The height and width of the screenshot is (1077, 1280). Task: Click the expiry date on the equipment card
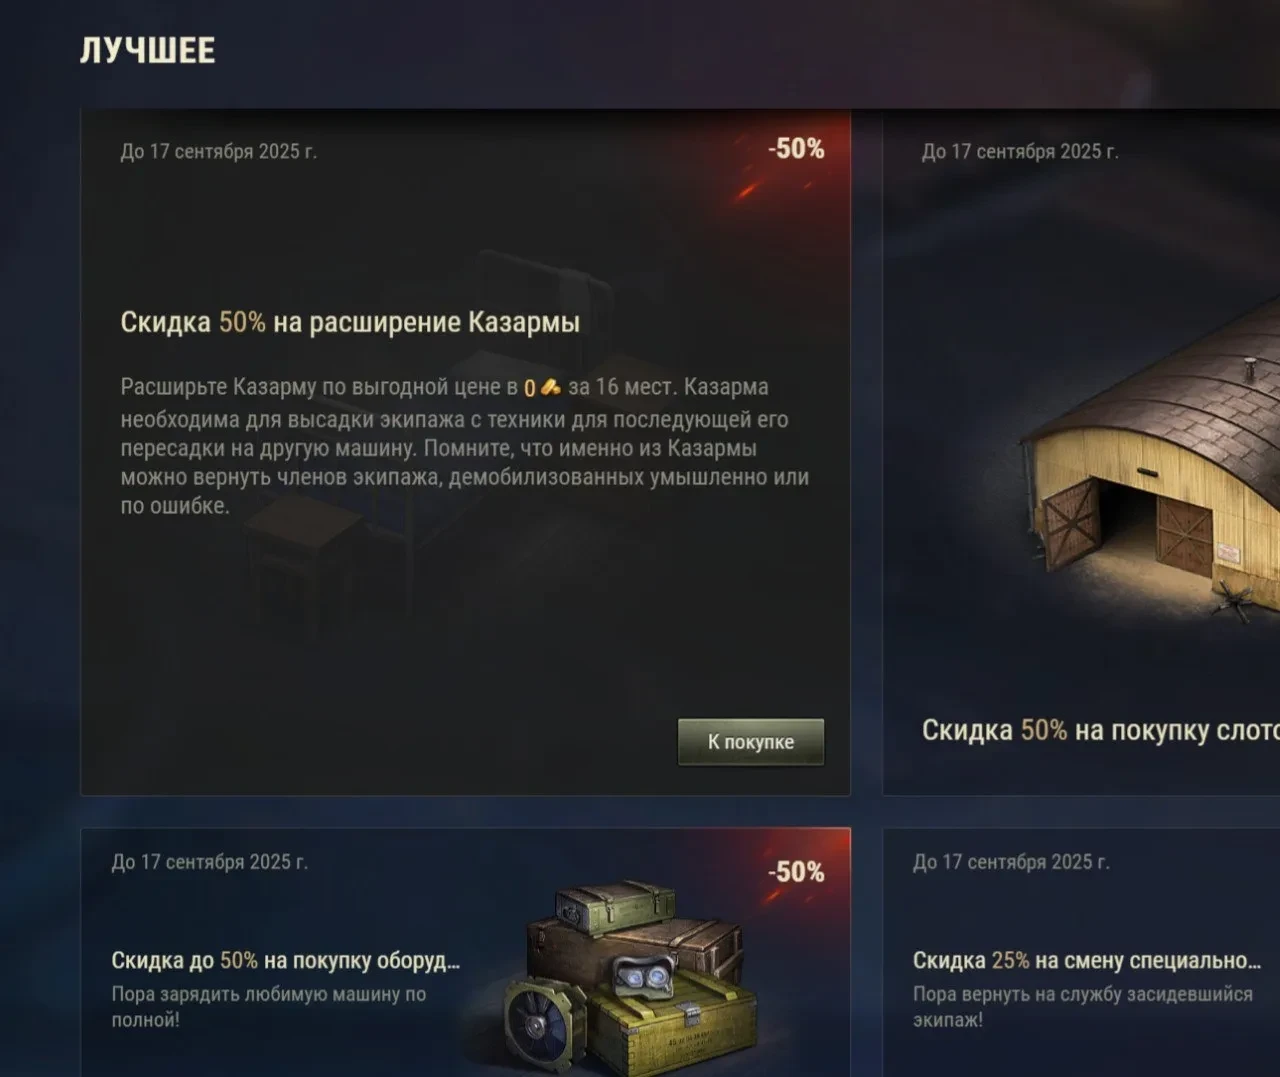[x=209, y=862]
